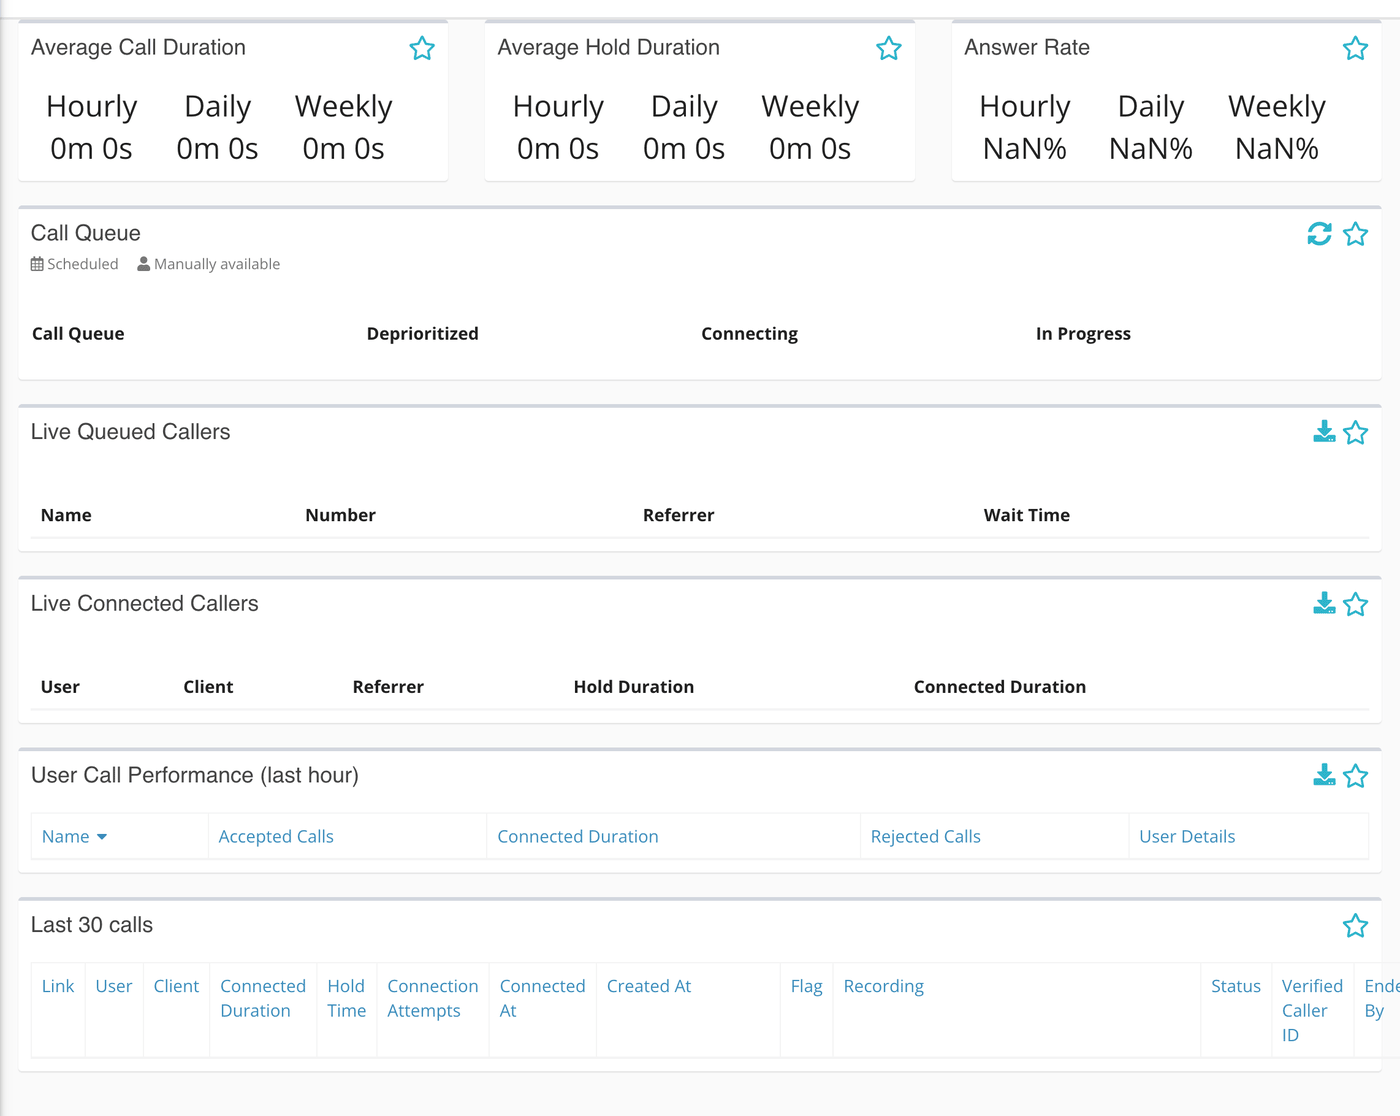This screenshot has height=1116, width=1400.
Task: Sort by Flag column
Action: [x=807, y=986]
